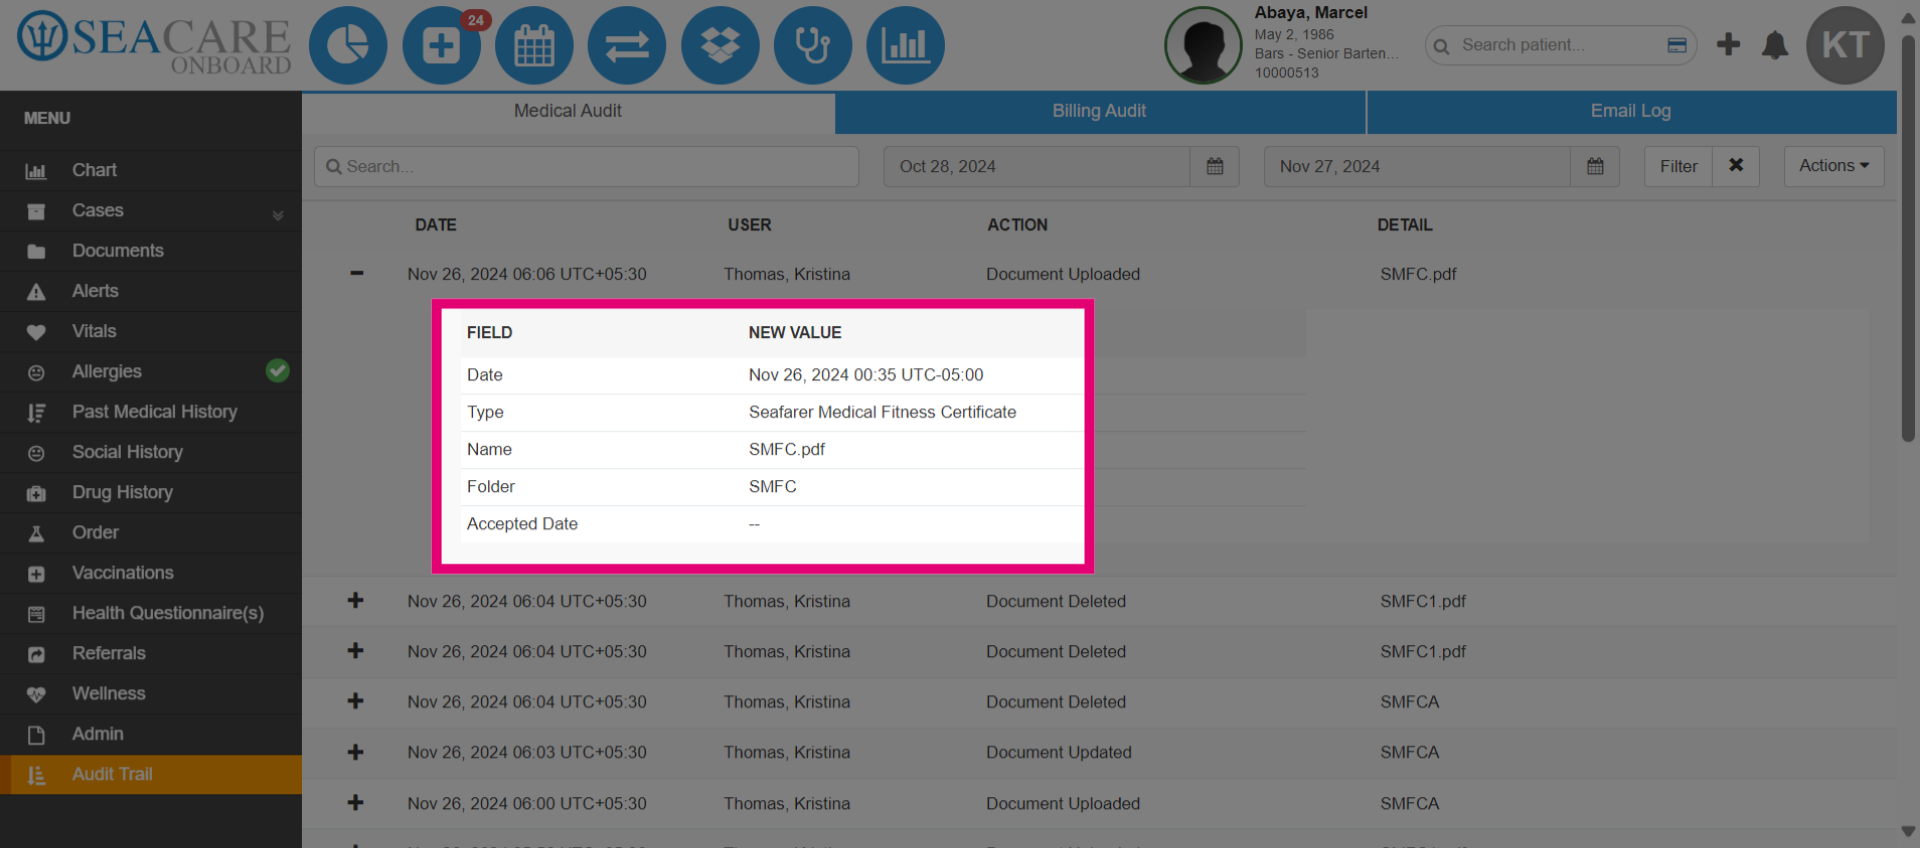Click the ACTION column header
The height and width of the screenshot is (848, 1920).
pyautogui.click(x=1017, y=225)
